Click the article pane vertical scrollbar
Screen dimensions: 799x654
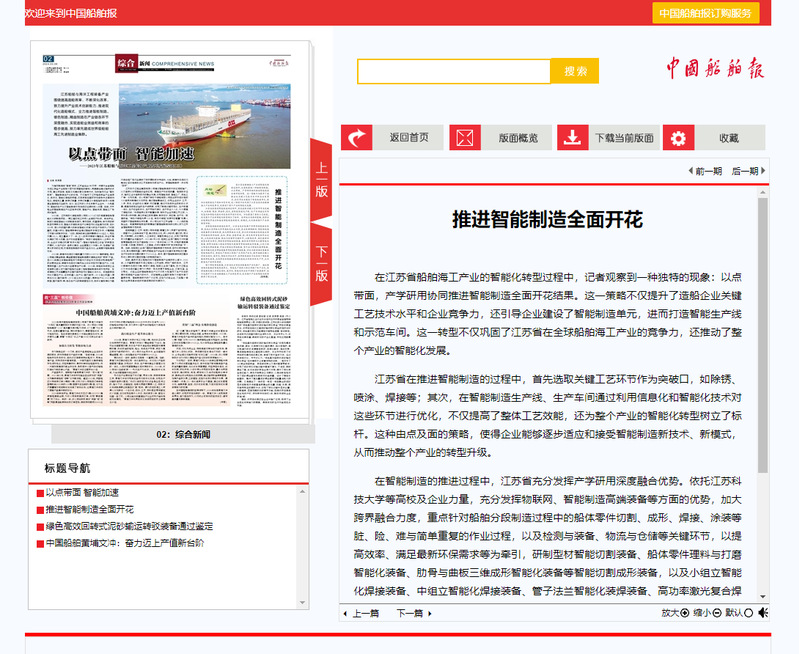click(x=763, y=340)
